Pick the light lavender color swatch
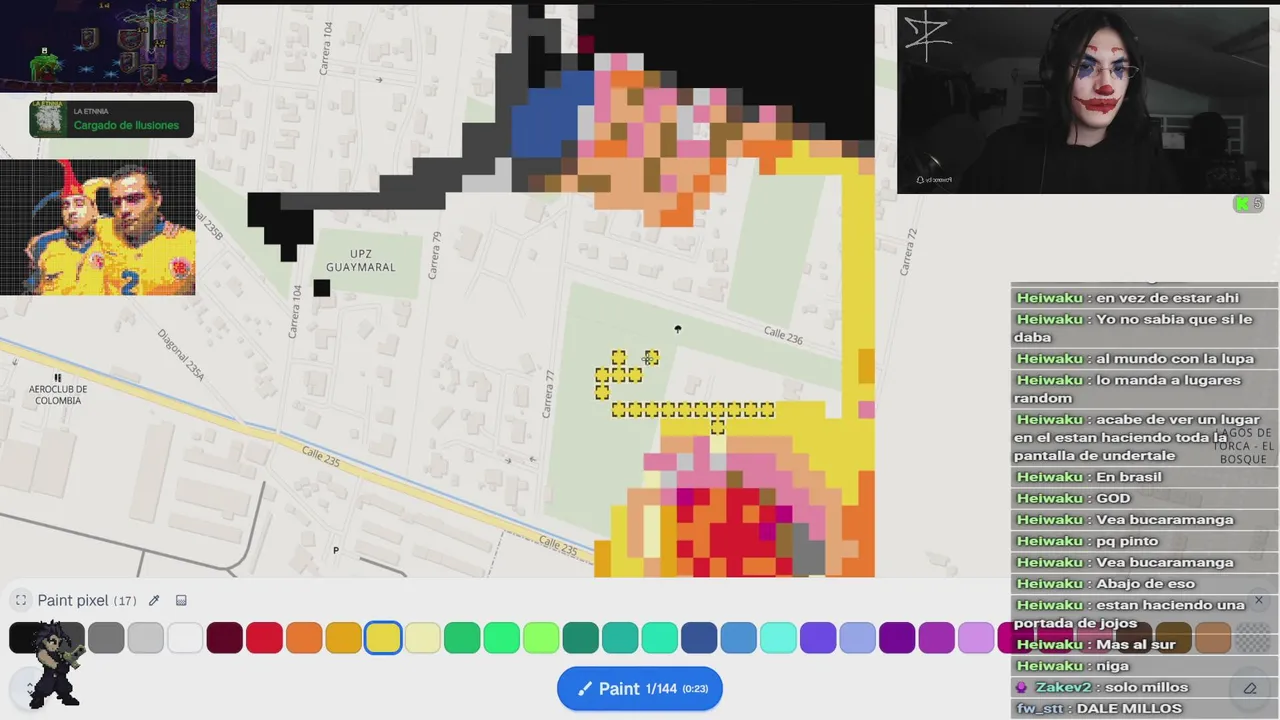Image resolution: width=1280 pixels, height=720 pixels. click(x=976, y=638)
